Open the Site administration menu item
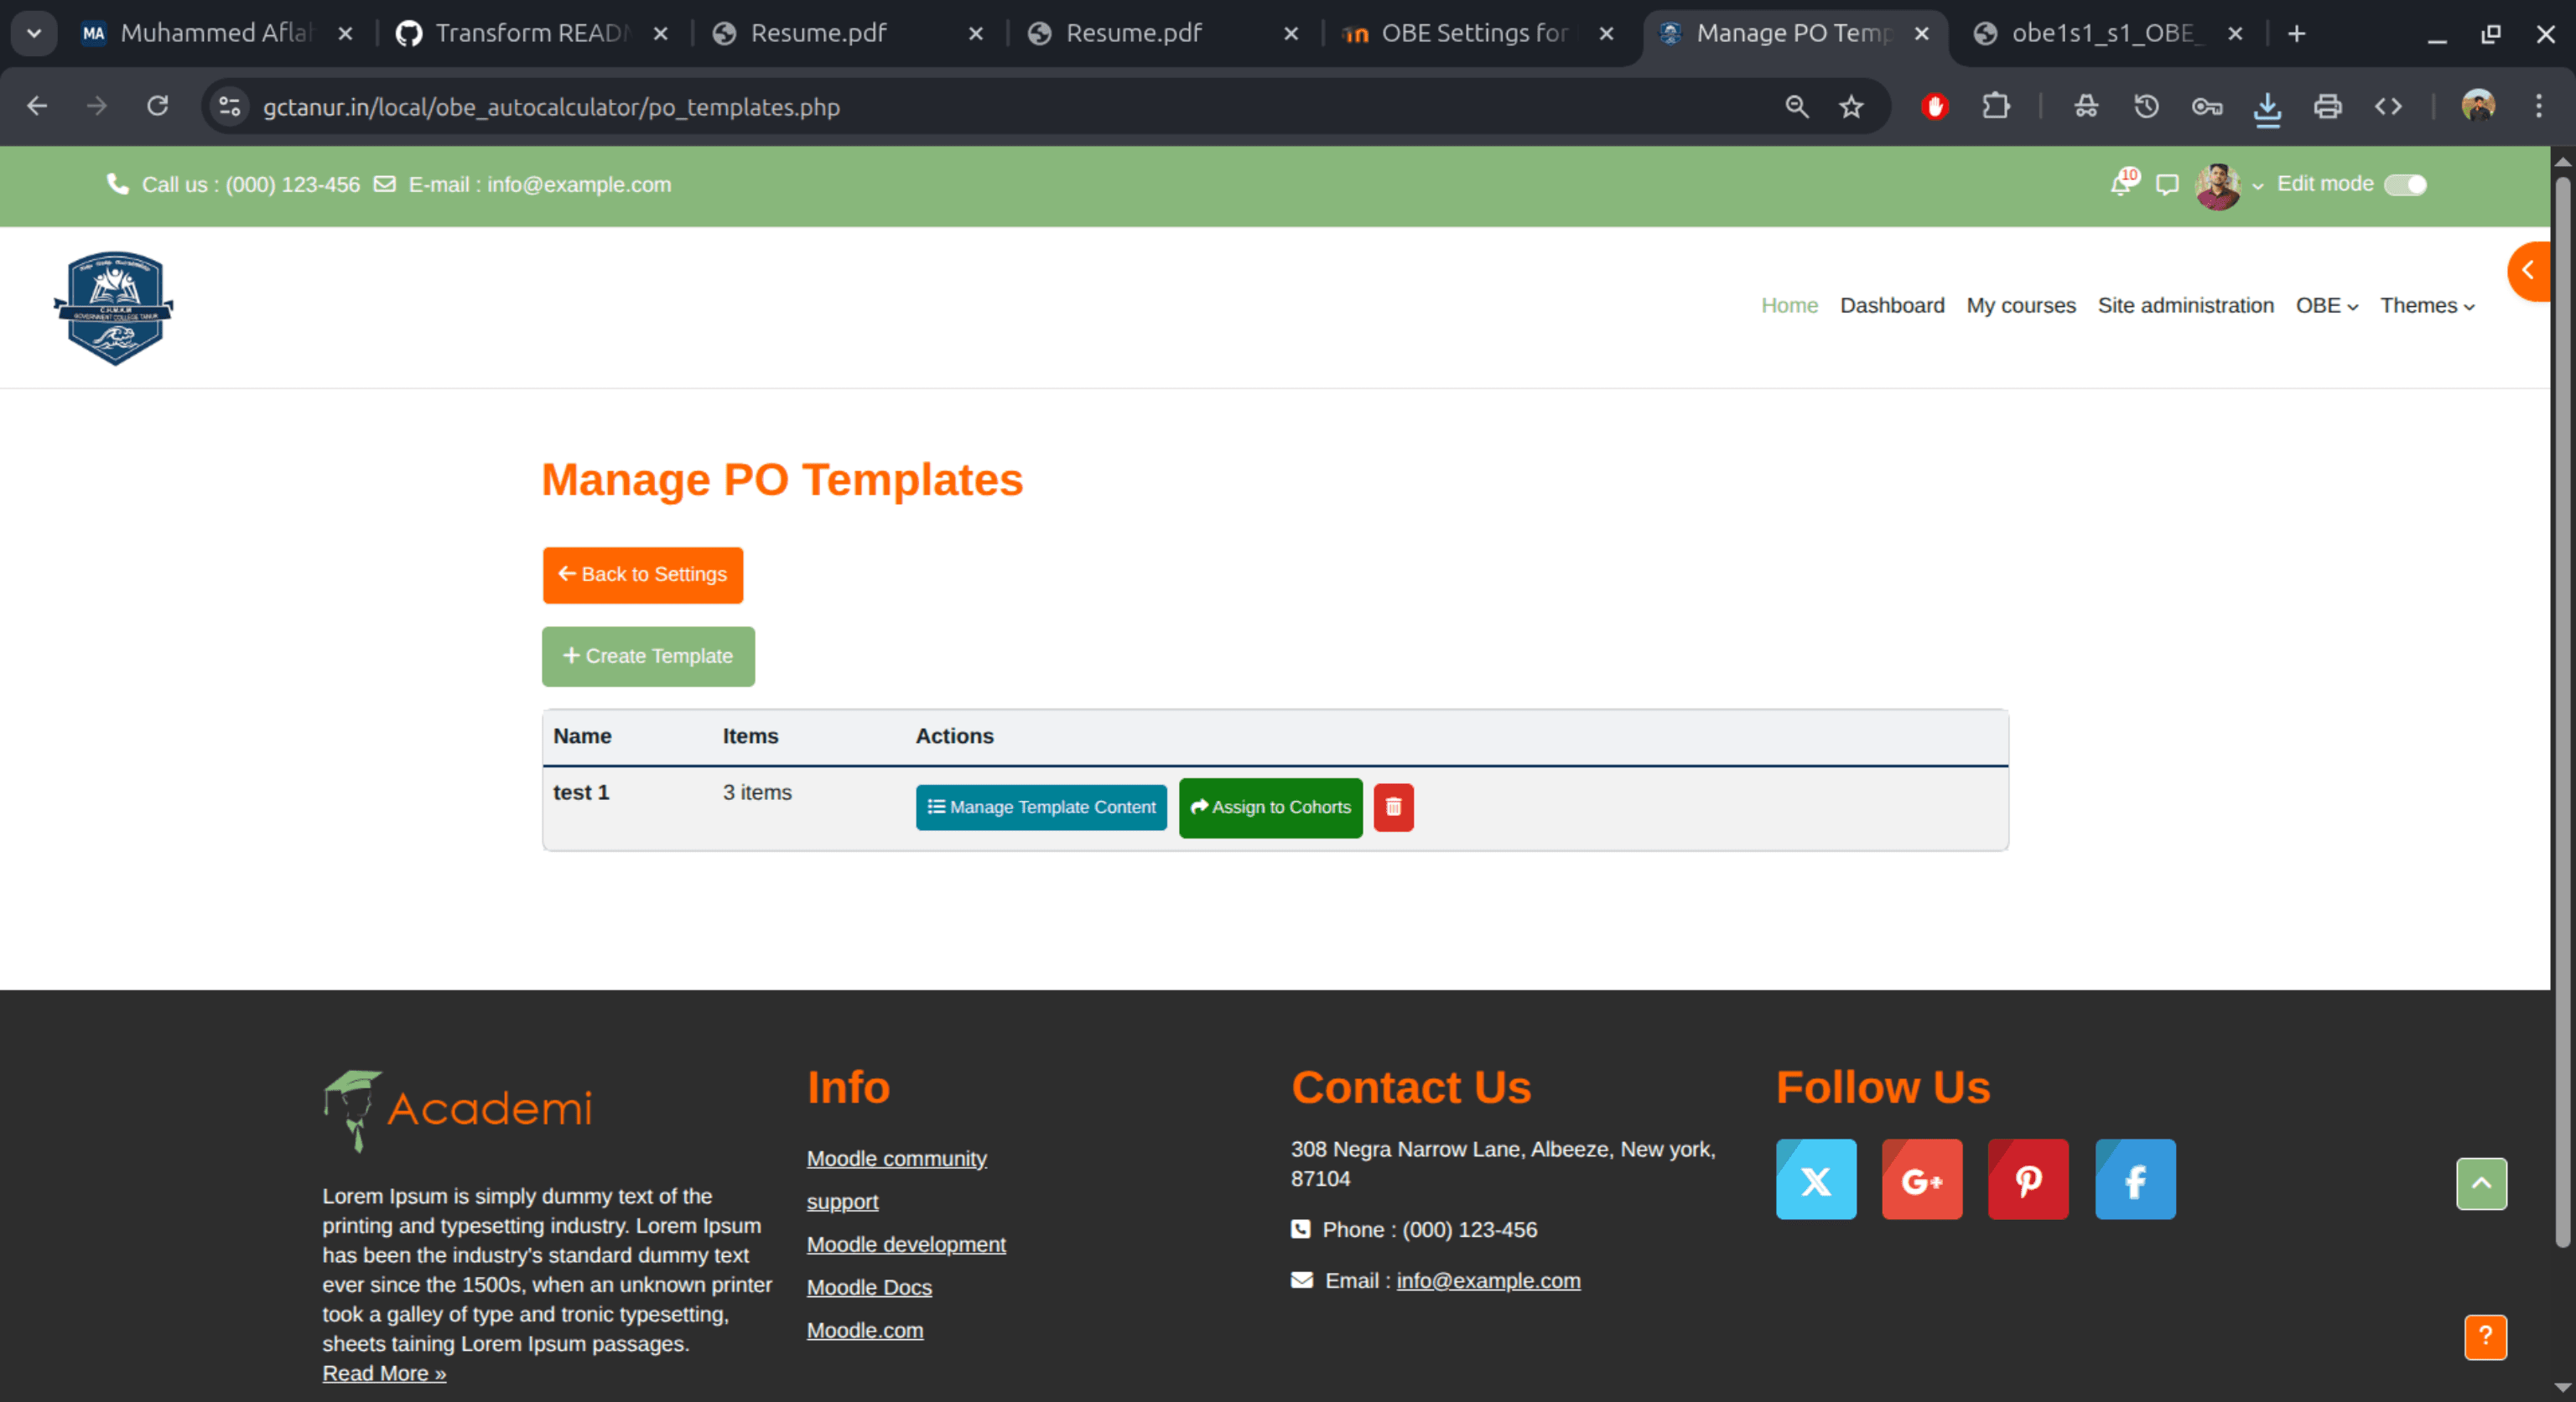2576x1402 pixels. (x=2185, y=306)
